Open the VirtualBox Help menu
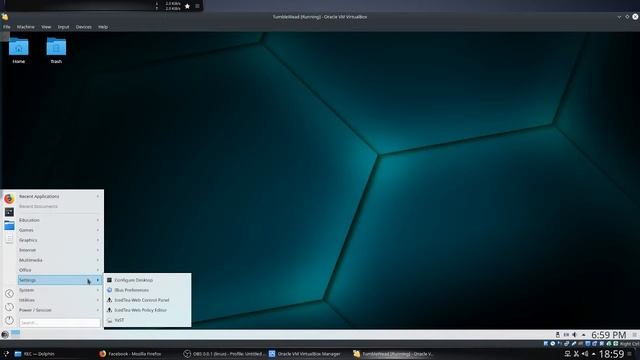This screenshot has width=640, height=360. (x=103, y=27)
